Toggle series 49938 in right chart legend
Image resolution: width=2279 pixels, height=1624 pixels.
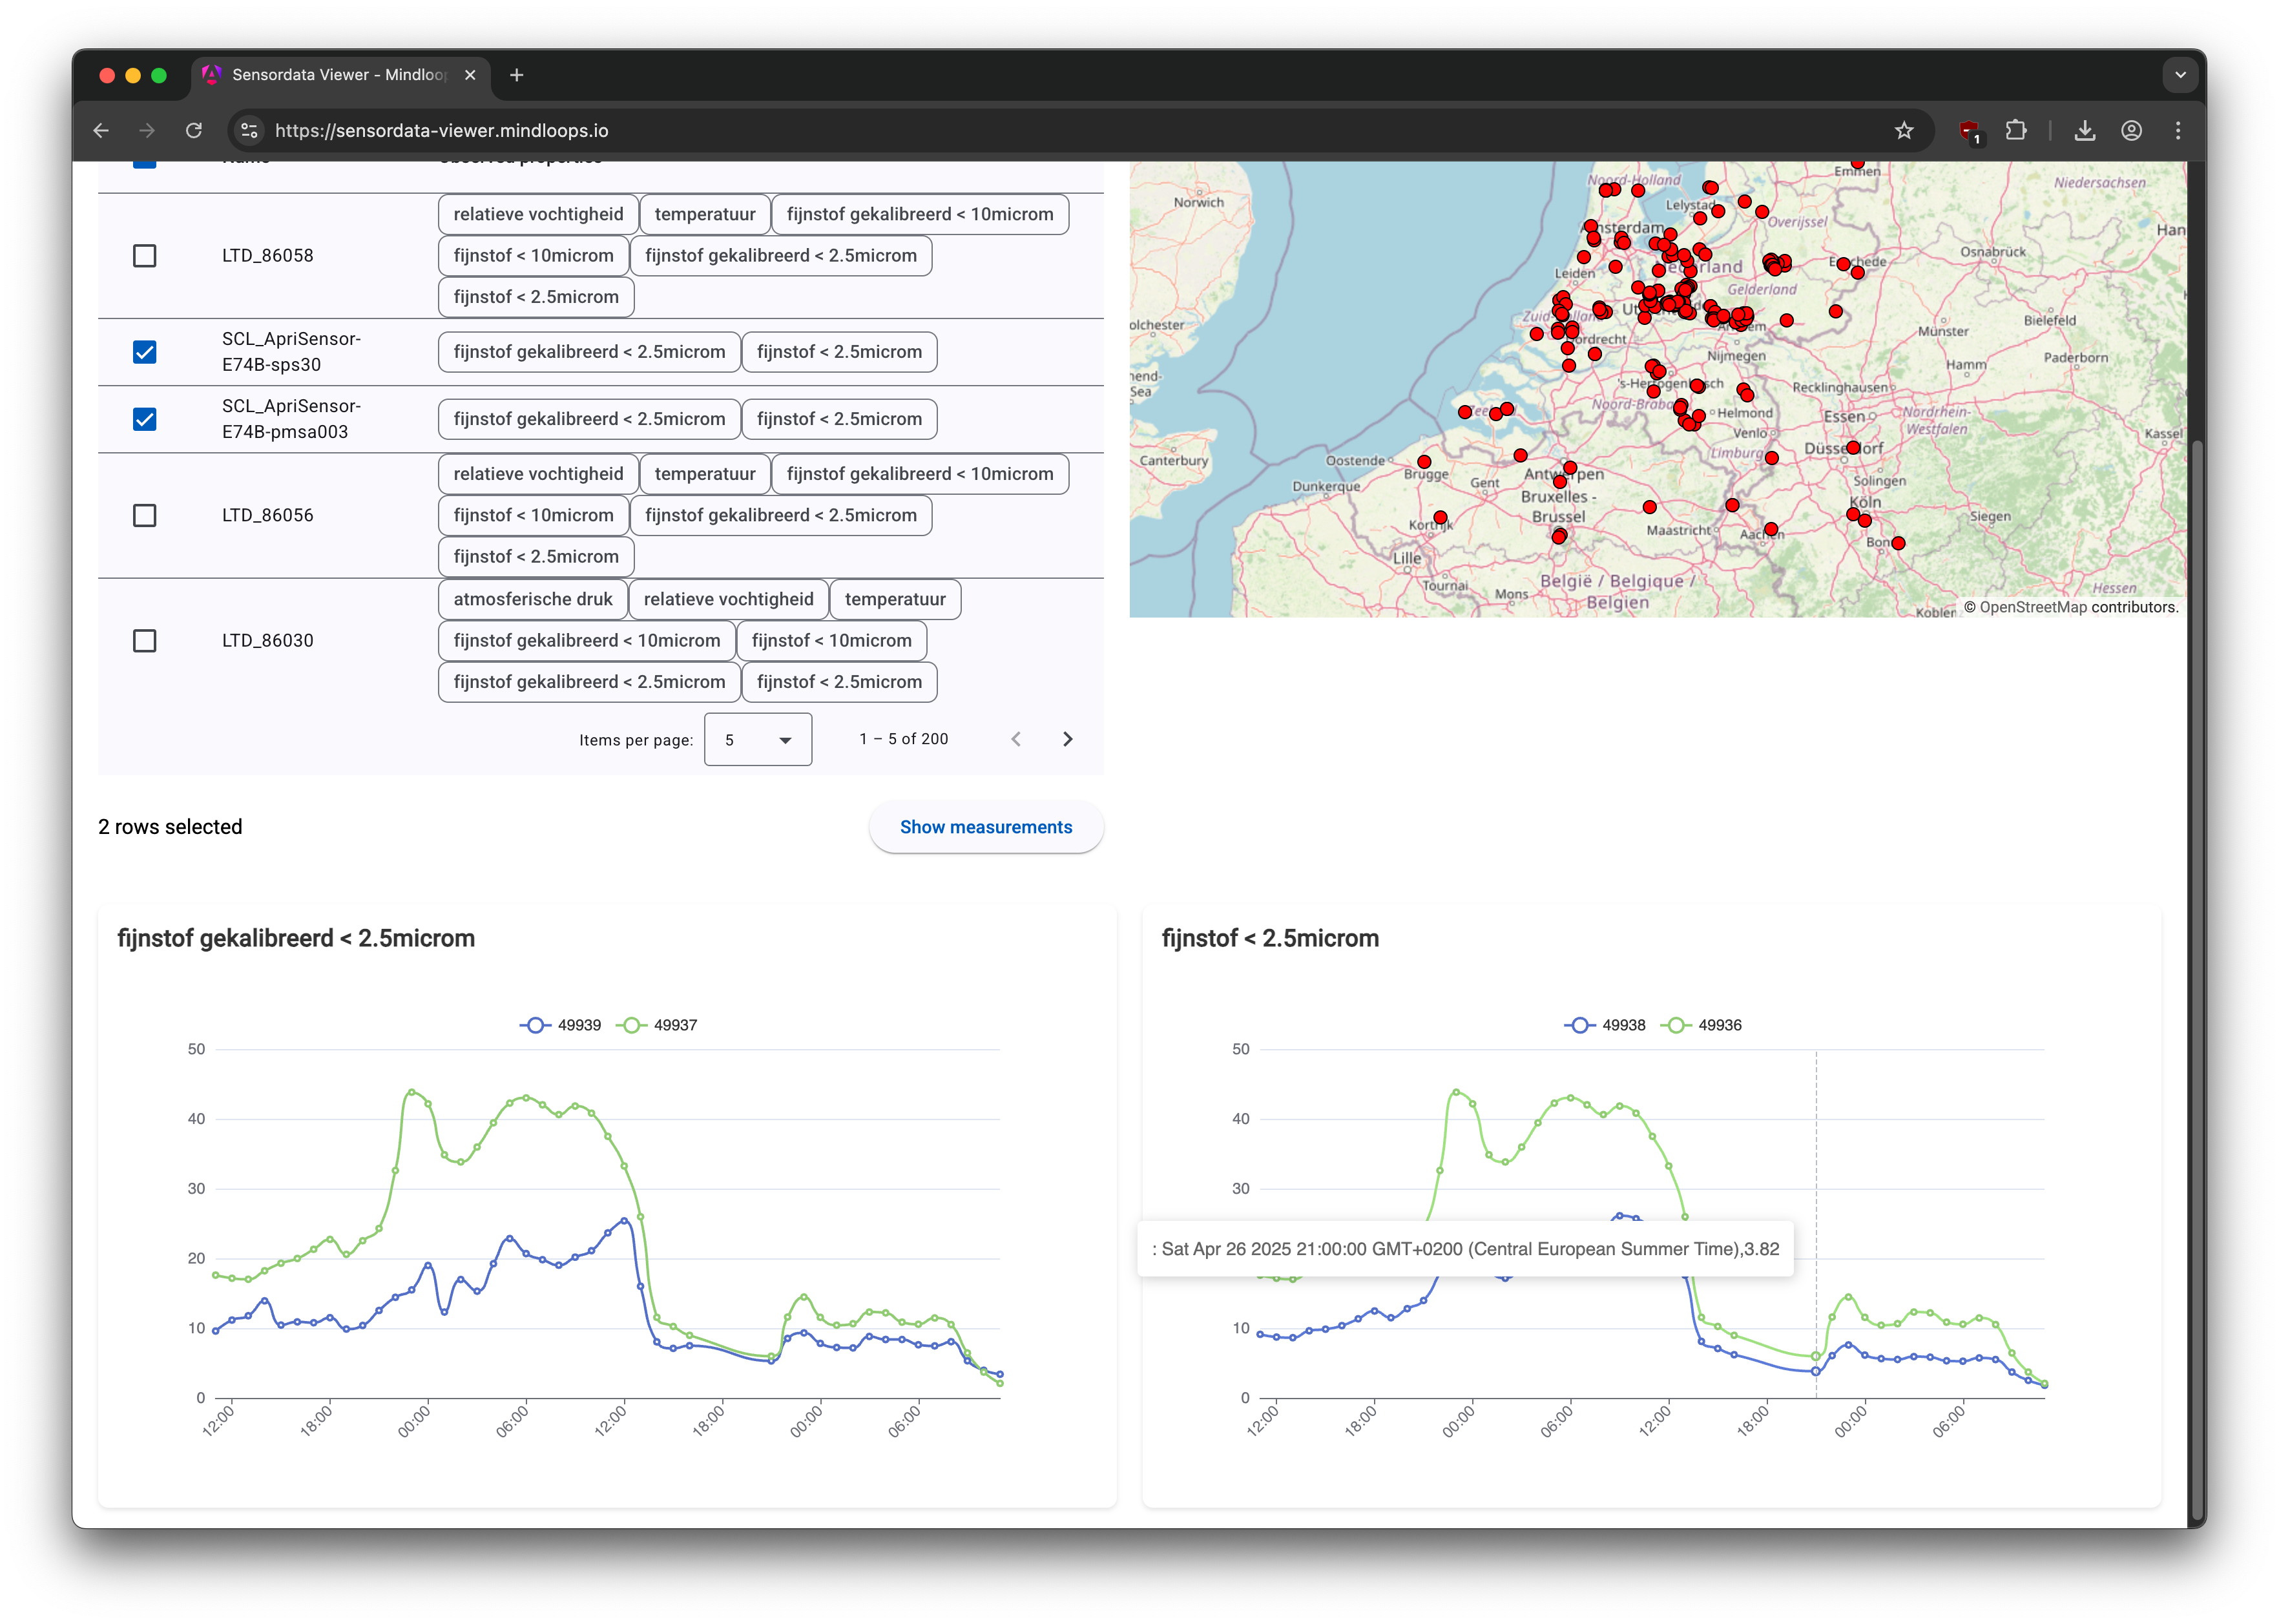(x=1605, y=1026)
